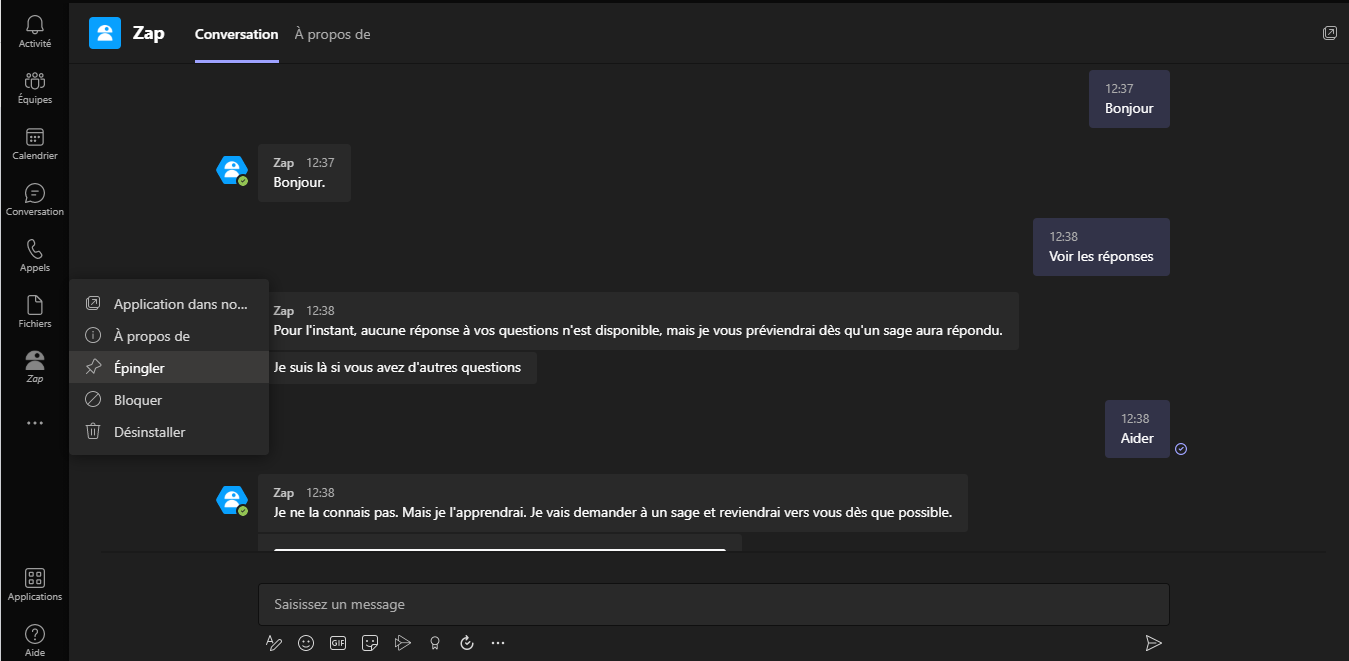Select Bloquer in the context menu
The image size is (1349, 661).
169,400
